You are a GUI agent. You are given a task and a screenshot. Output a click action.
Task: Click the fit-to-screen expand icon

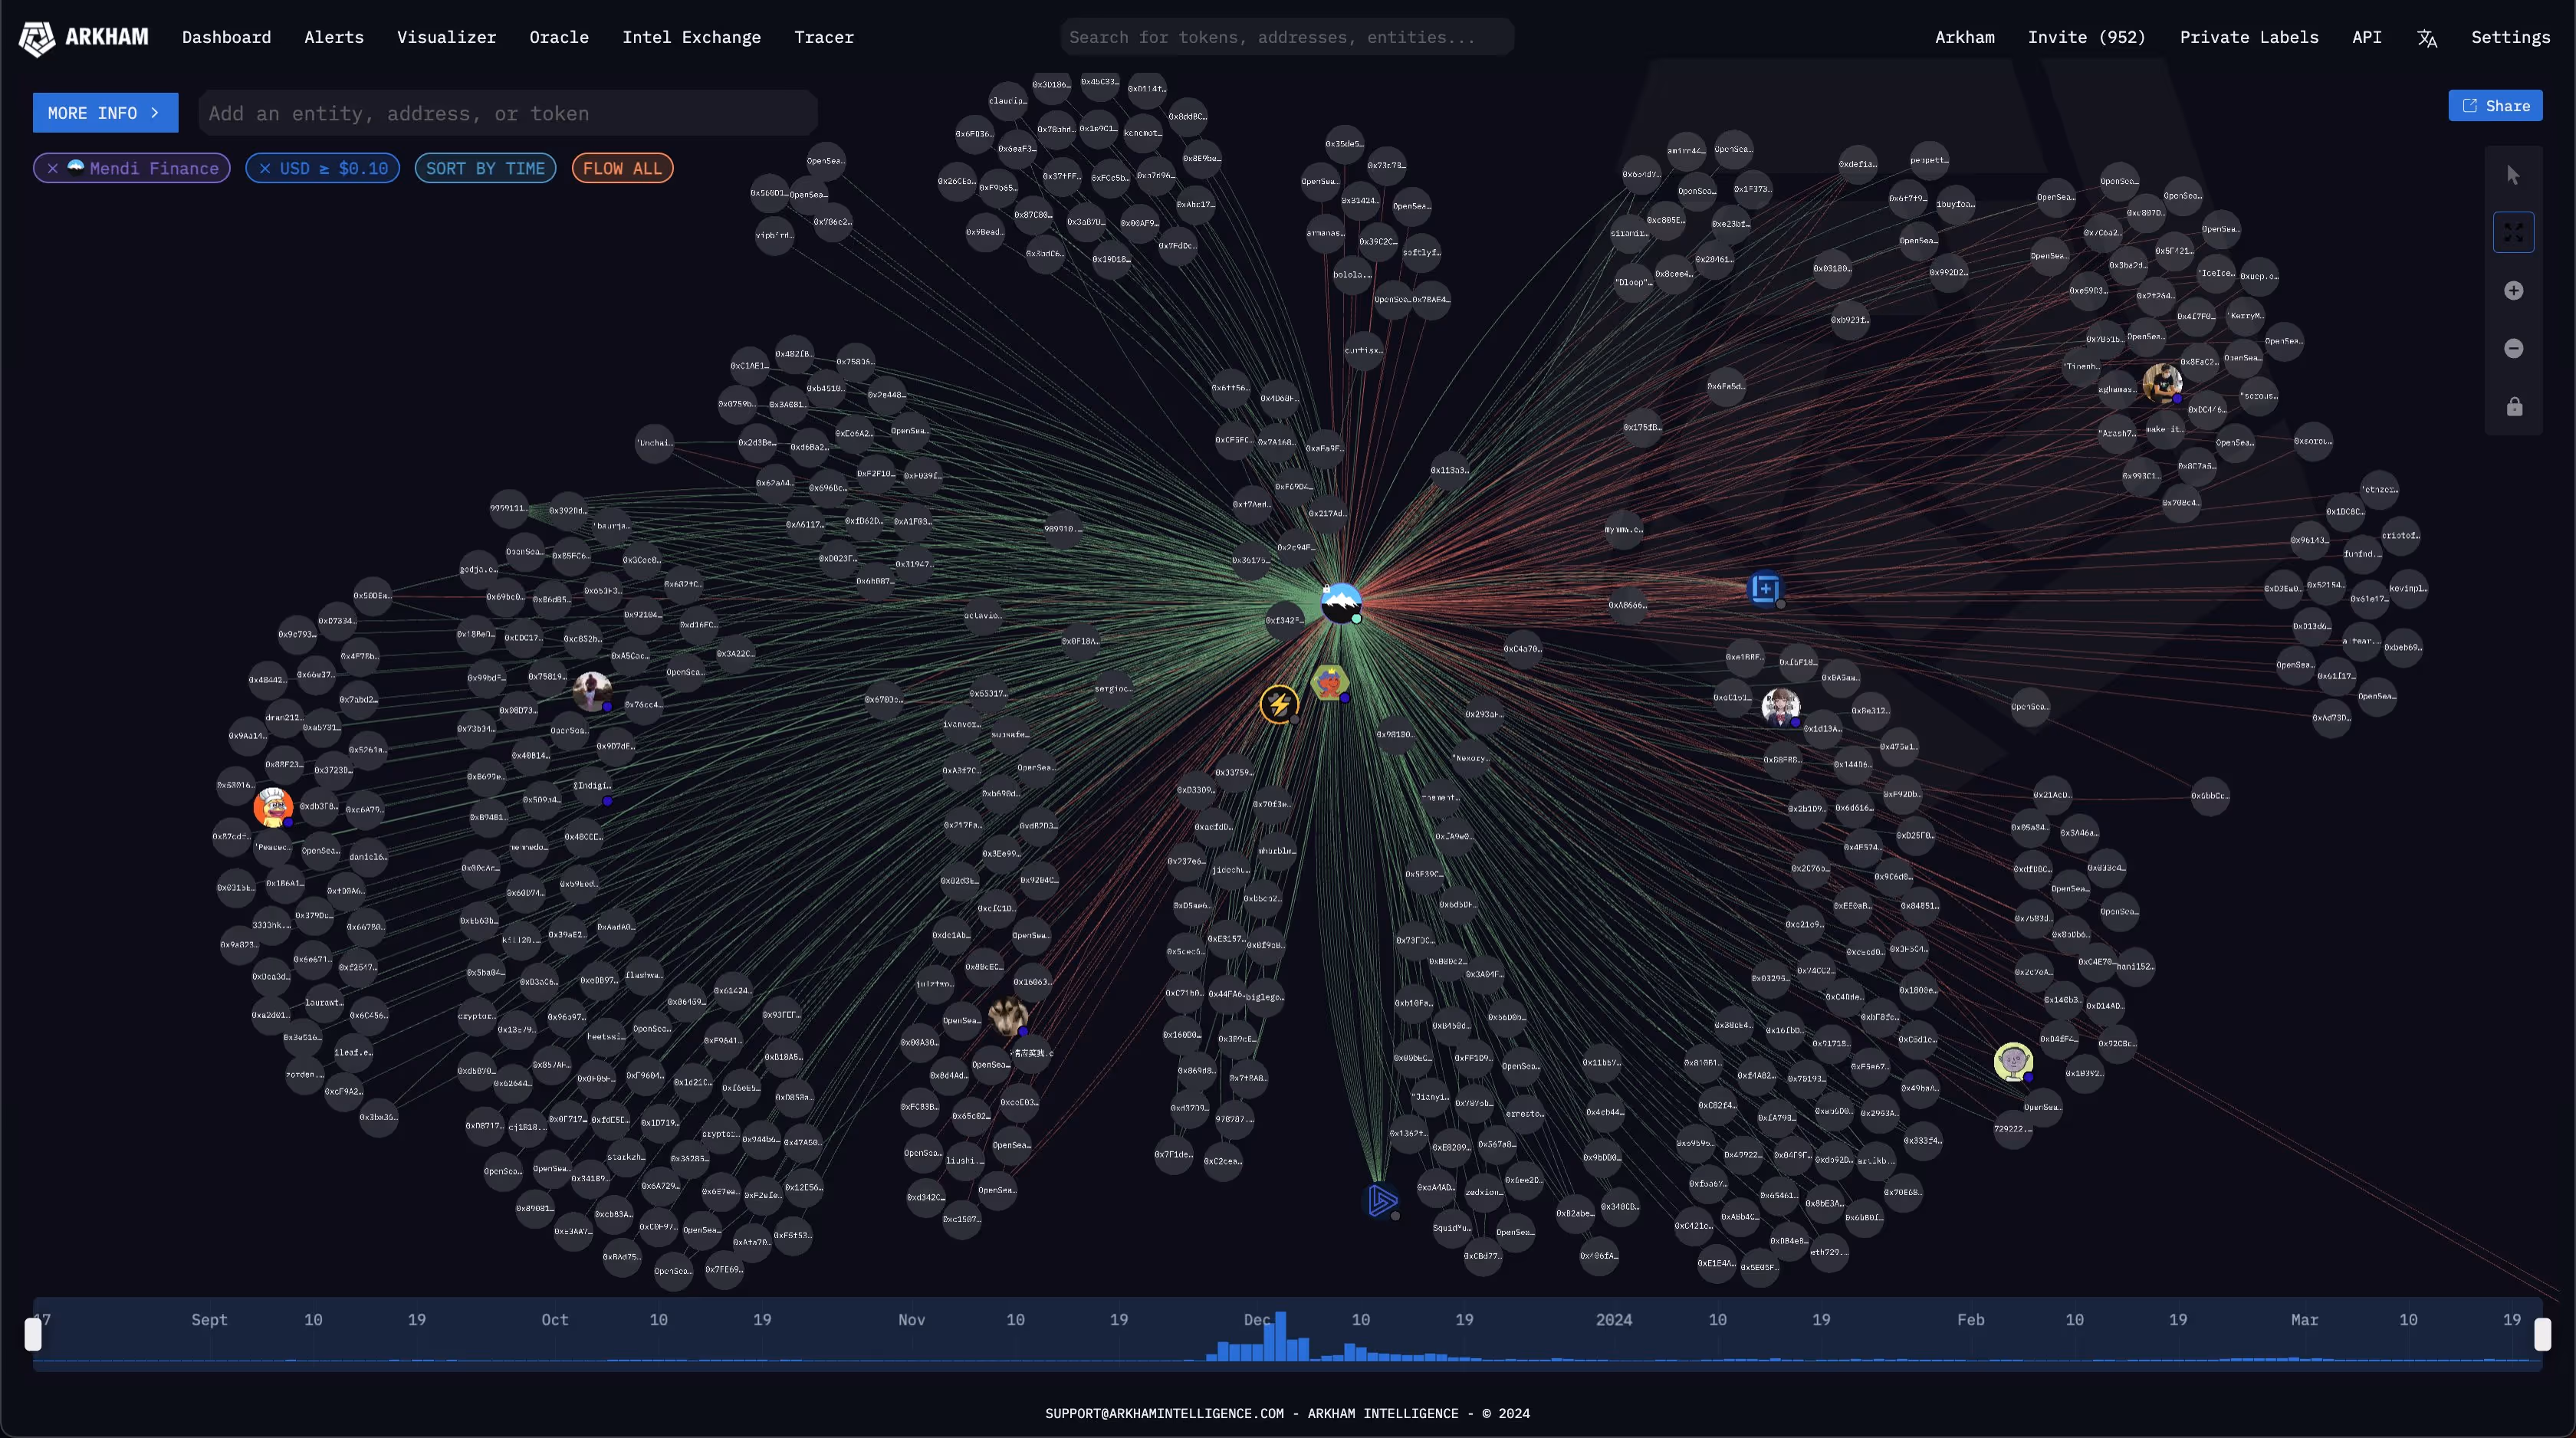coord(2513,233)
